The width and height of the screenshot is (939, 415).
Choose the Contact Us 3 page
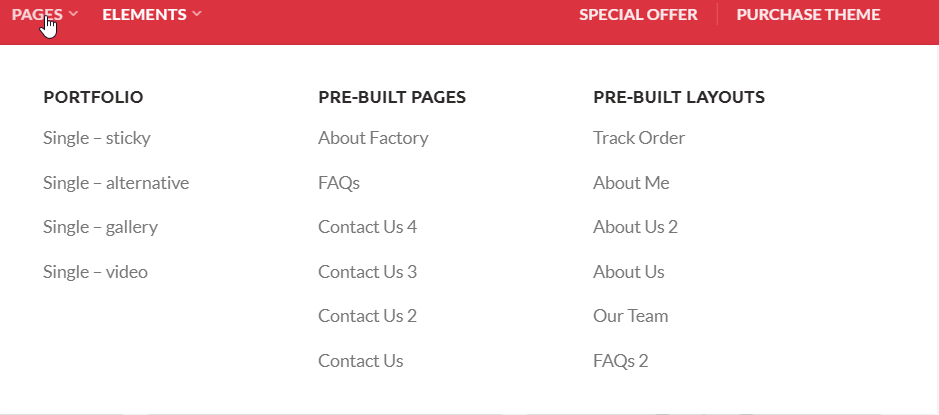coord(367,272)
